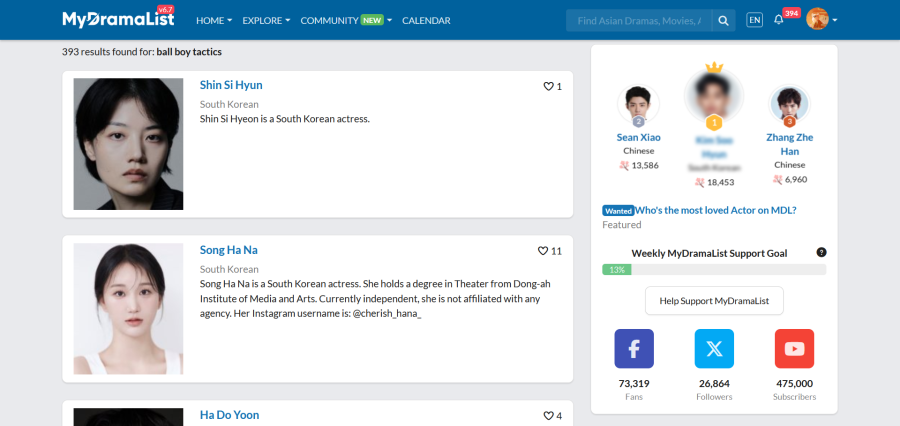
Task: Click the support goal help question icon
Action: coord(821,253)
